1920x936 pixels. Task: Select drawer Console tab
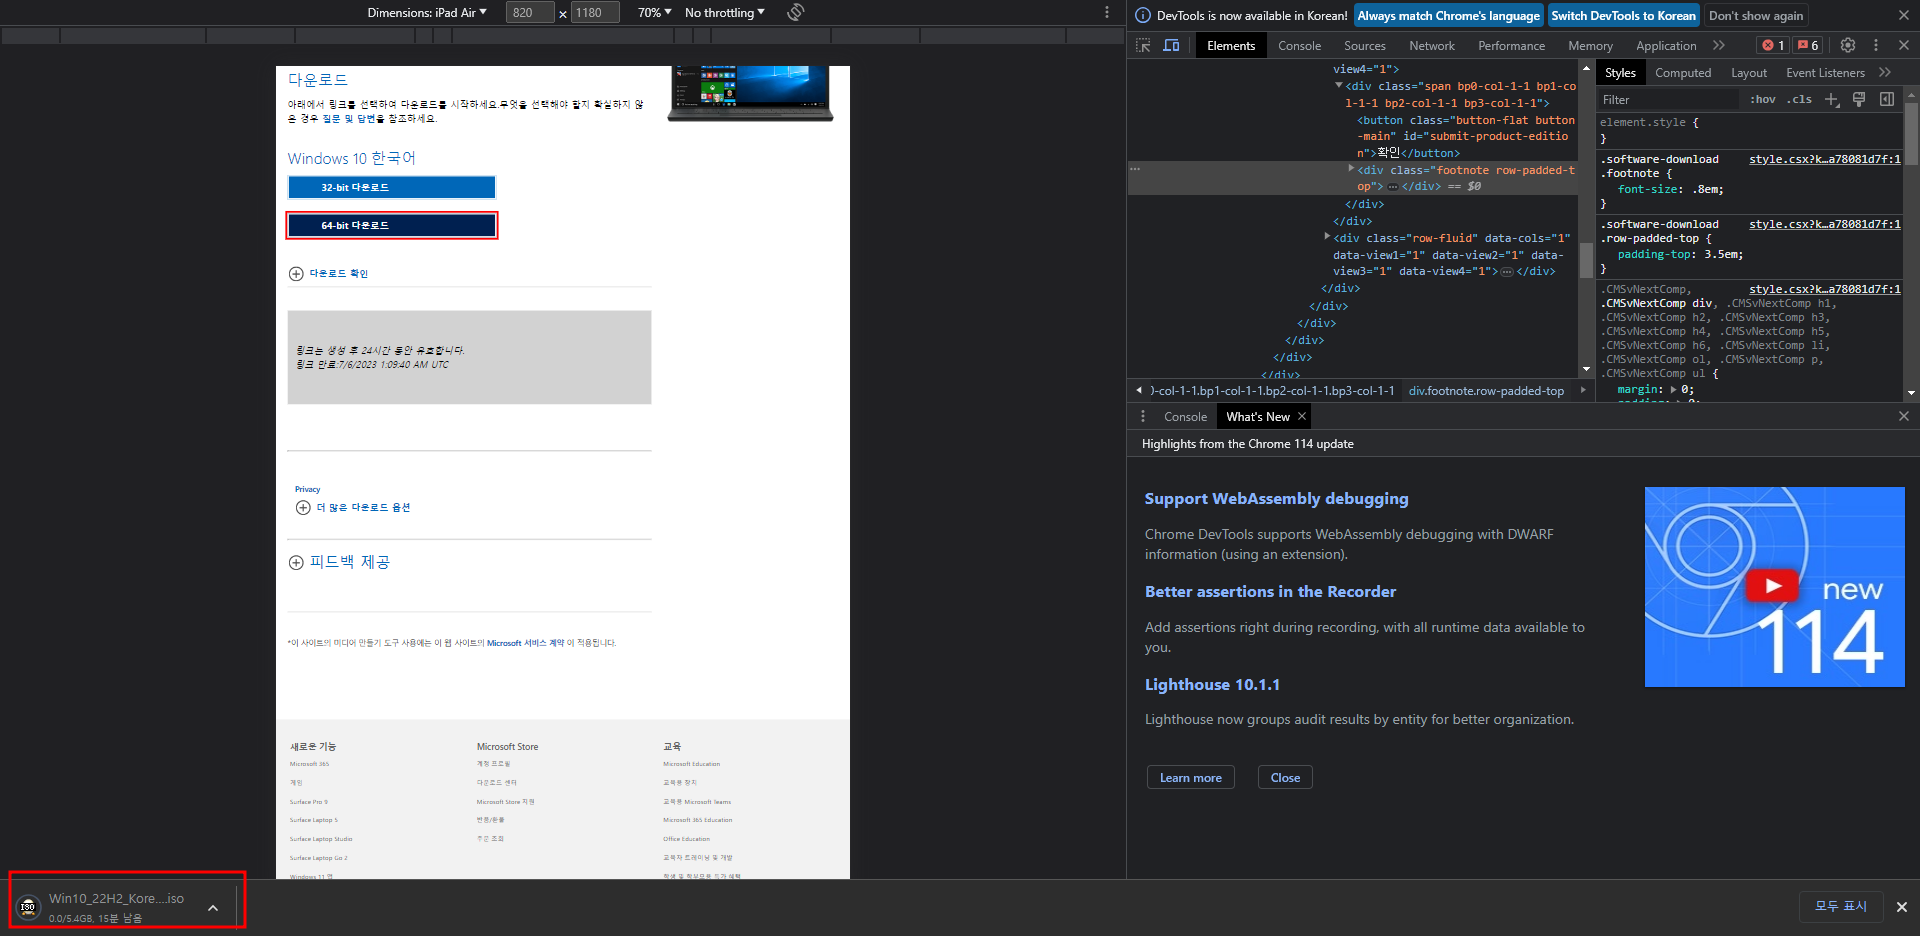(1185, 416)
